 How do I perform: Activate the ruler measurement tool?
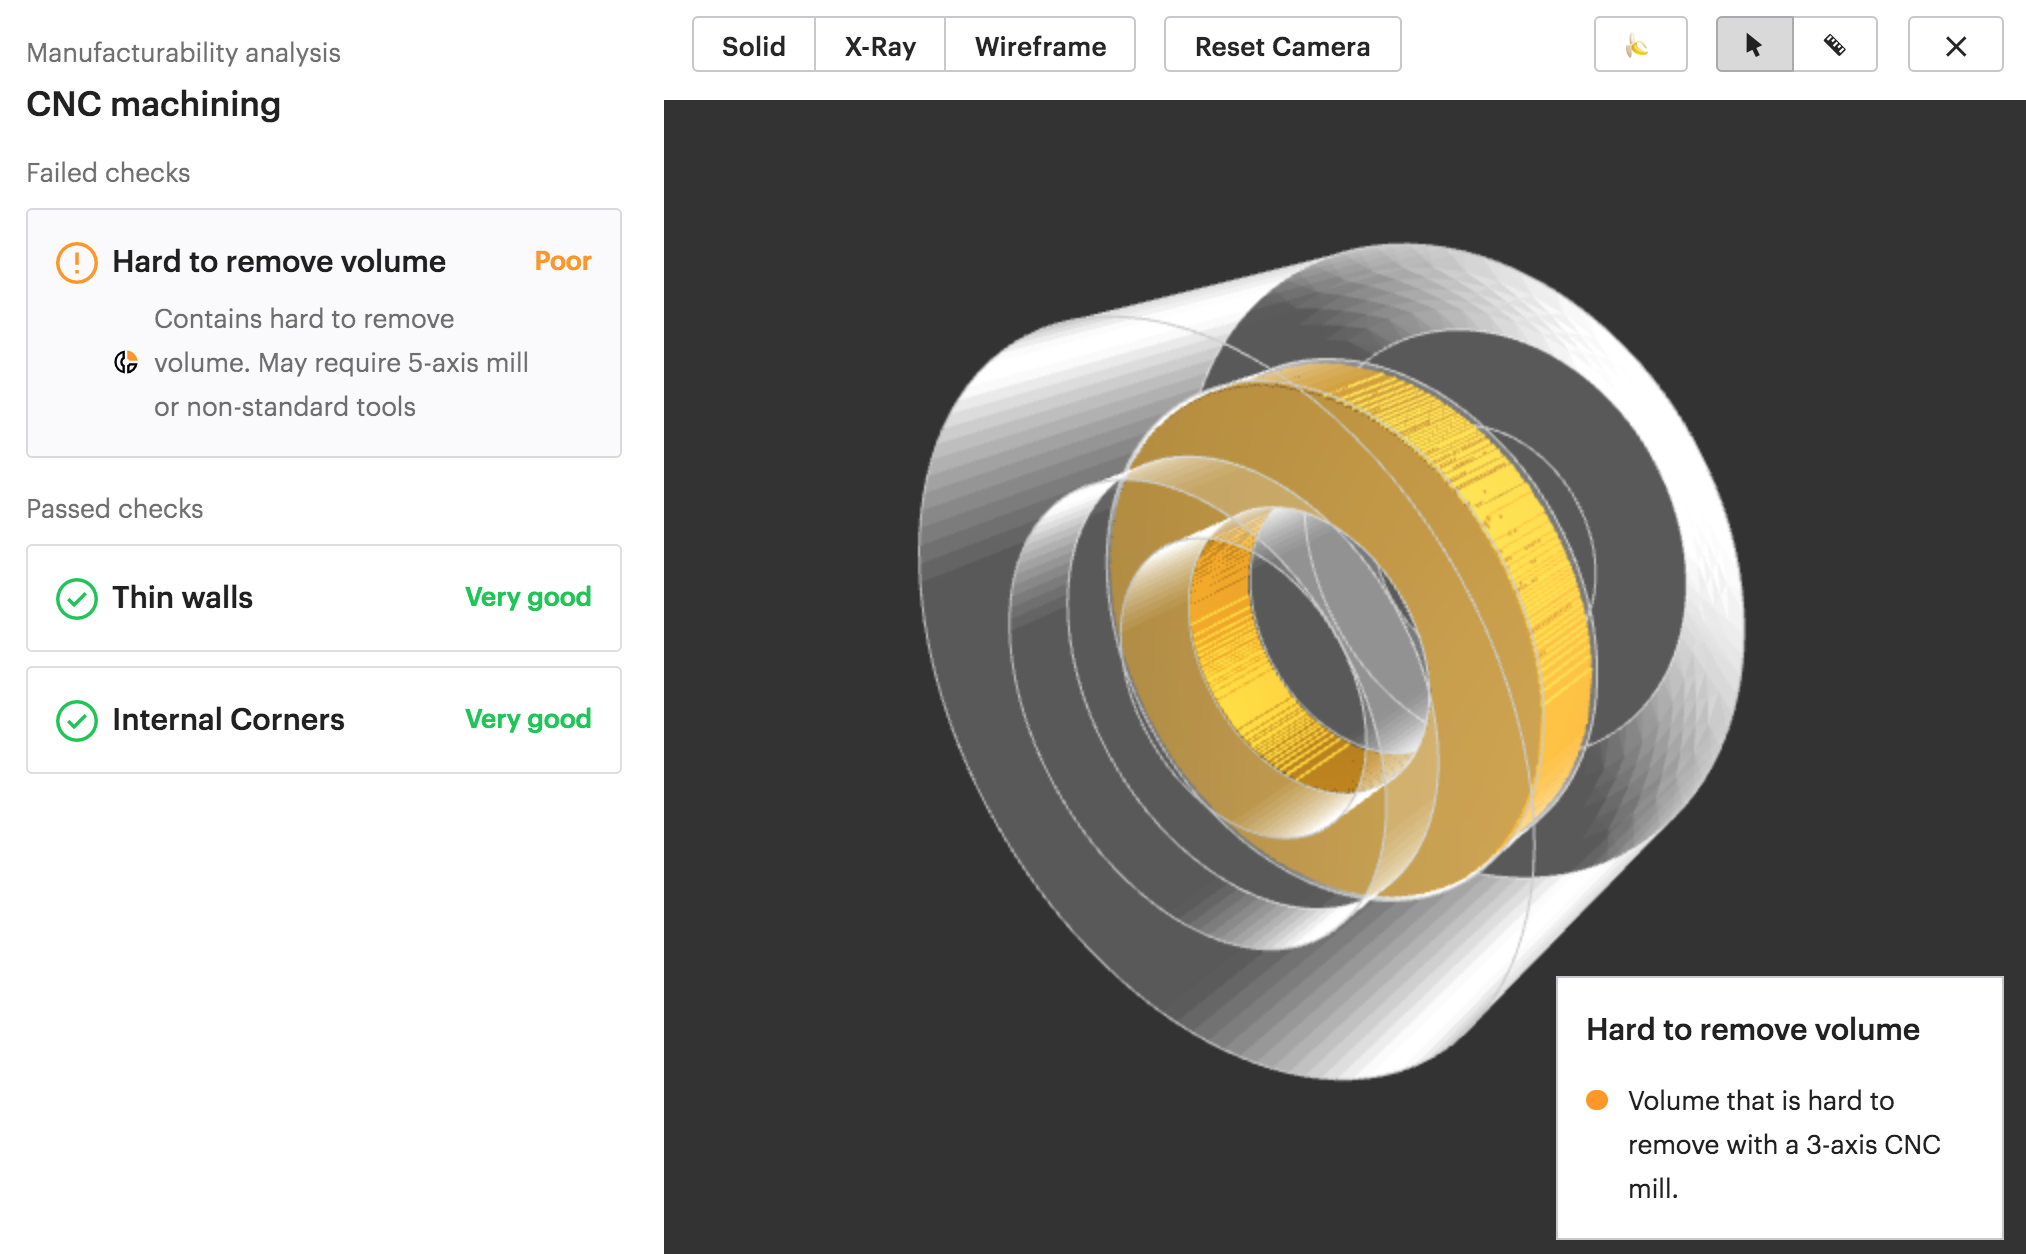point(1834,45)
